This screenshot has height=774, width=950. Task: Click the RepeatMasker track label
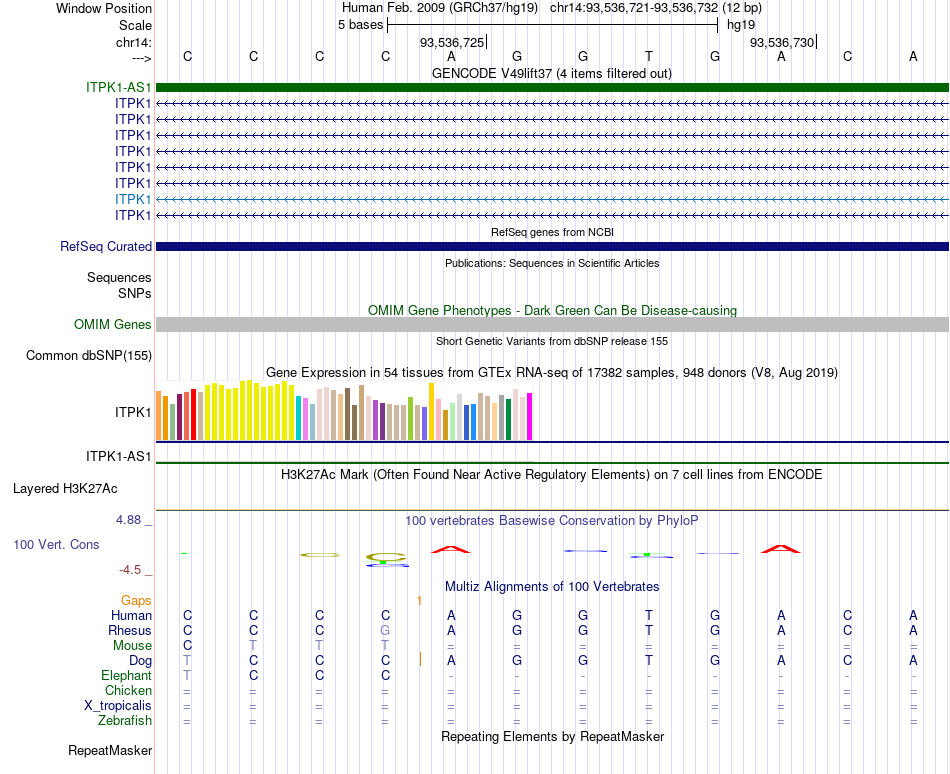coord(110,750)
